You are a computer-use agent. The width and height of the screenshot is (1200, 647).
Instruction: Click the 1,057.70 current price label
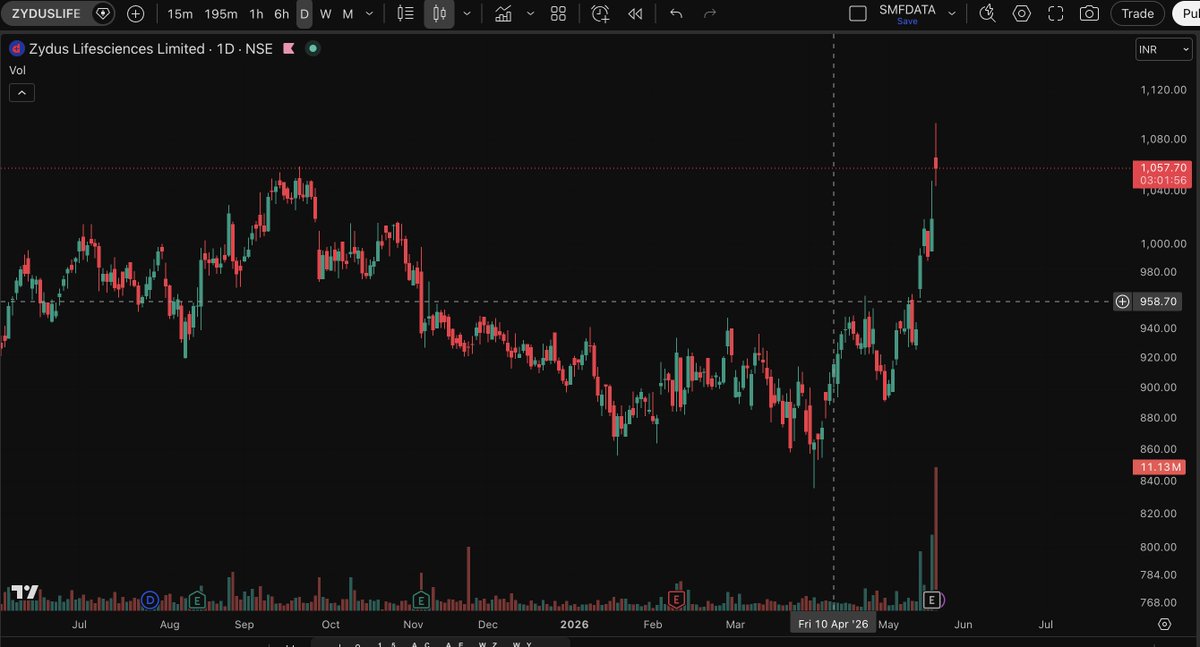1161,168
